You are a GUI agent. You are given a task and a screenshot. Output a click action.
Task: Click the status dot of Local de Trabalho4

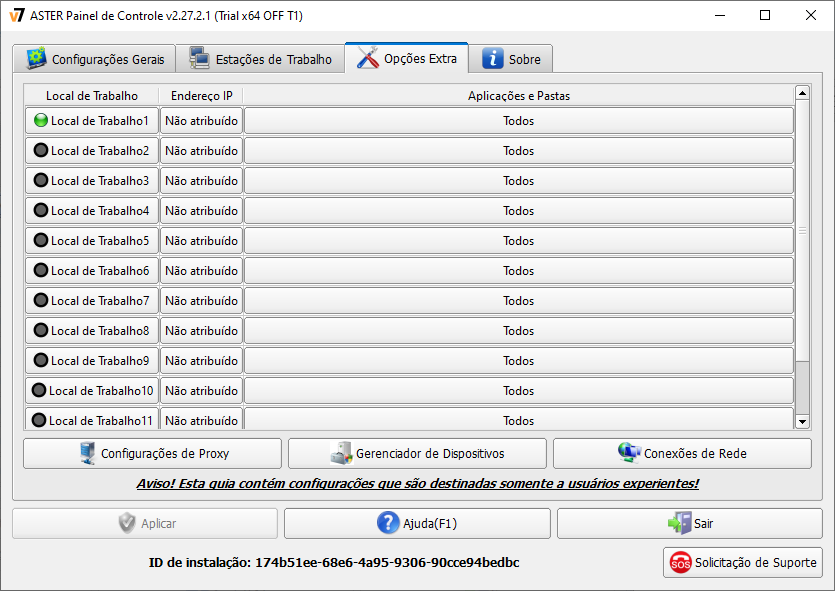pos(41,210)
